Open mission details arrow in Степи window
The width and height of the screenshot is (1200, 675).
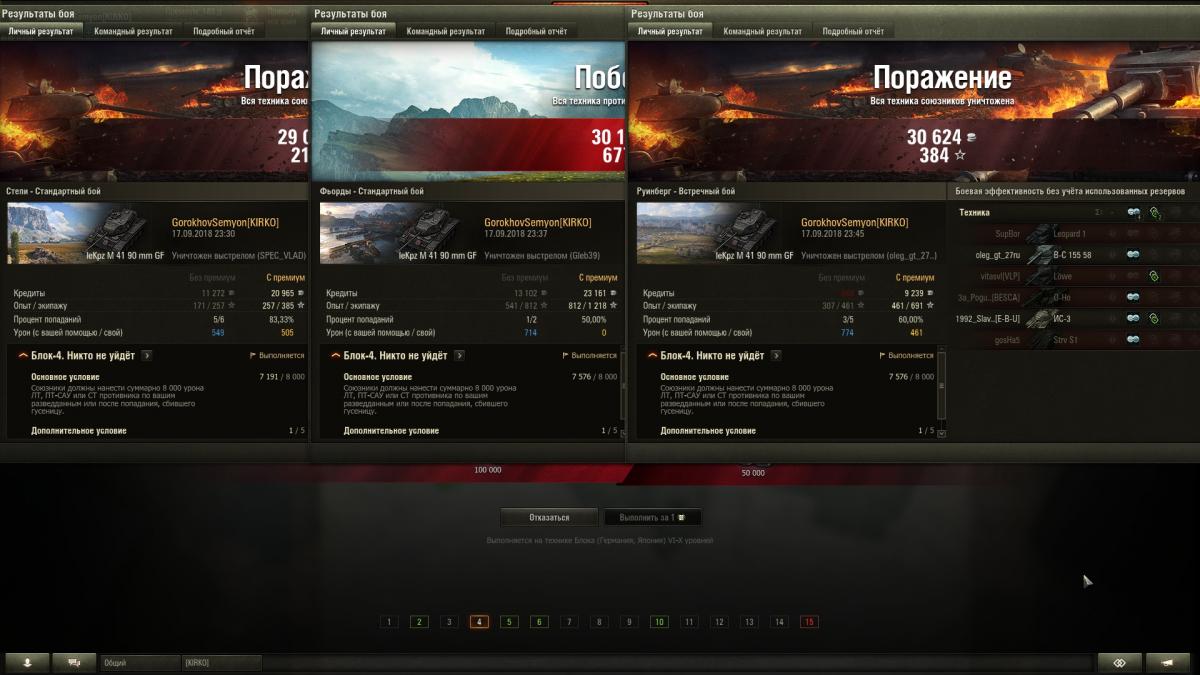[x=147, y=355]
